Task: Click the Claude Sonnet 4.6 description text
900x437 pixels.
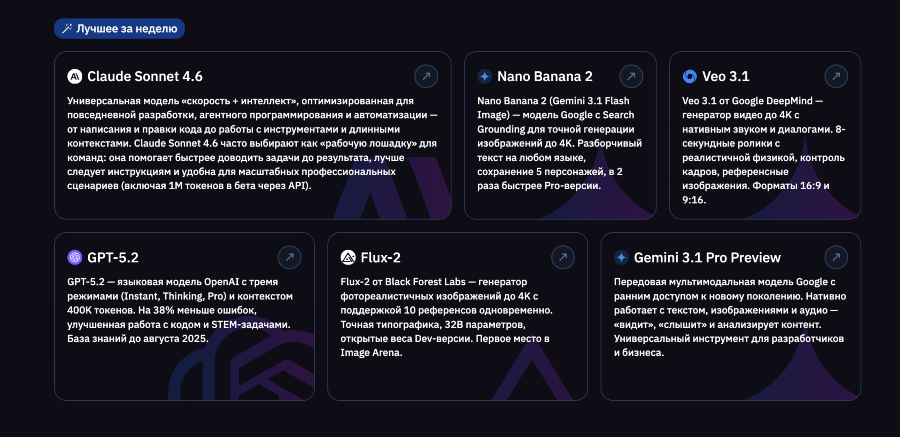Action: 252,144
